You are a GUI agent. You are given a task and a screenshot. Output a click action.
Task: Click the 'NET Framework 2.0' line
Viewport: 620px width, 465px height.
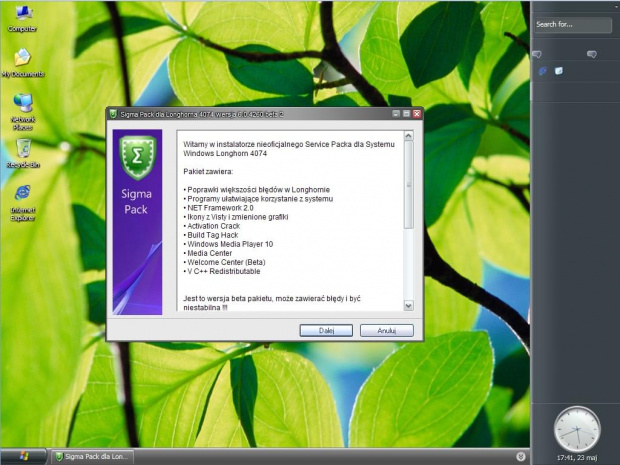218,208
